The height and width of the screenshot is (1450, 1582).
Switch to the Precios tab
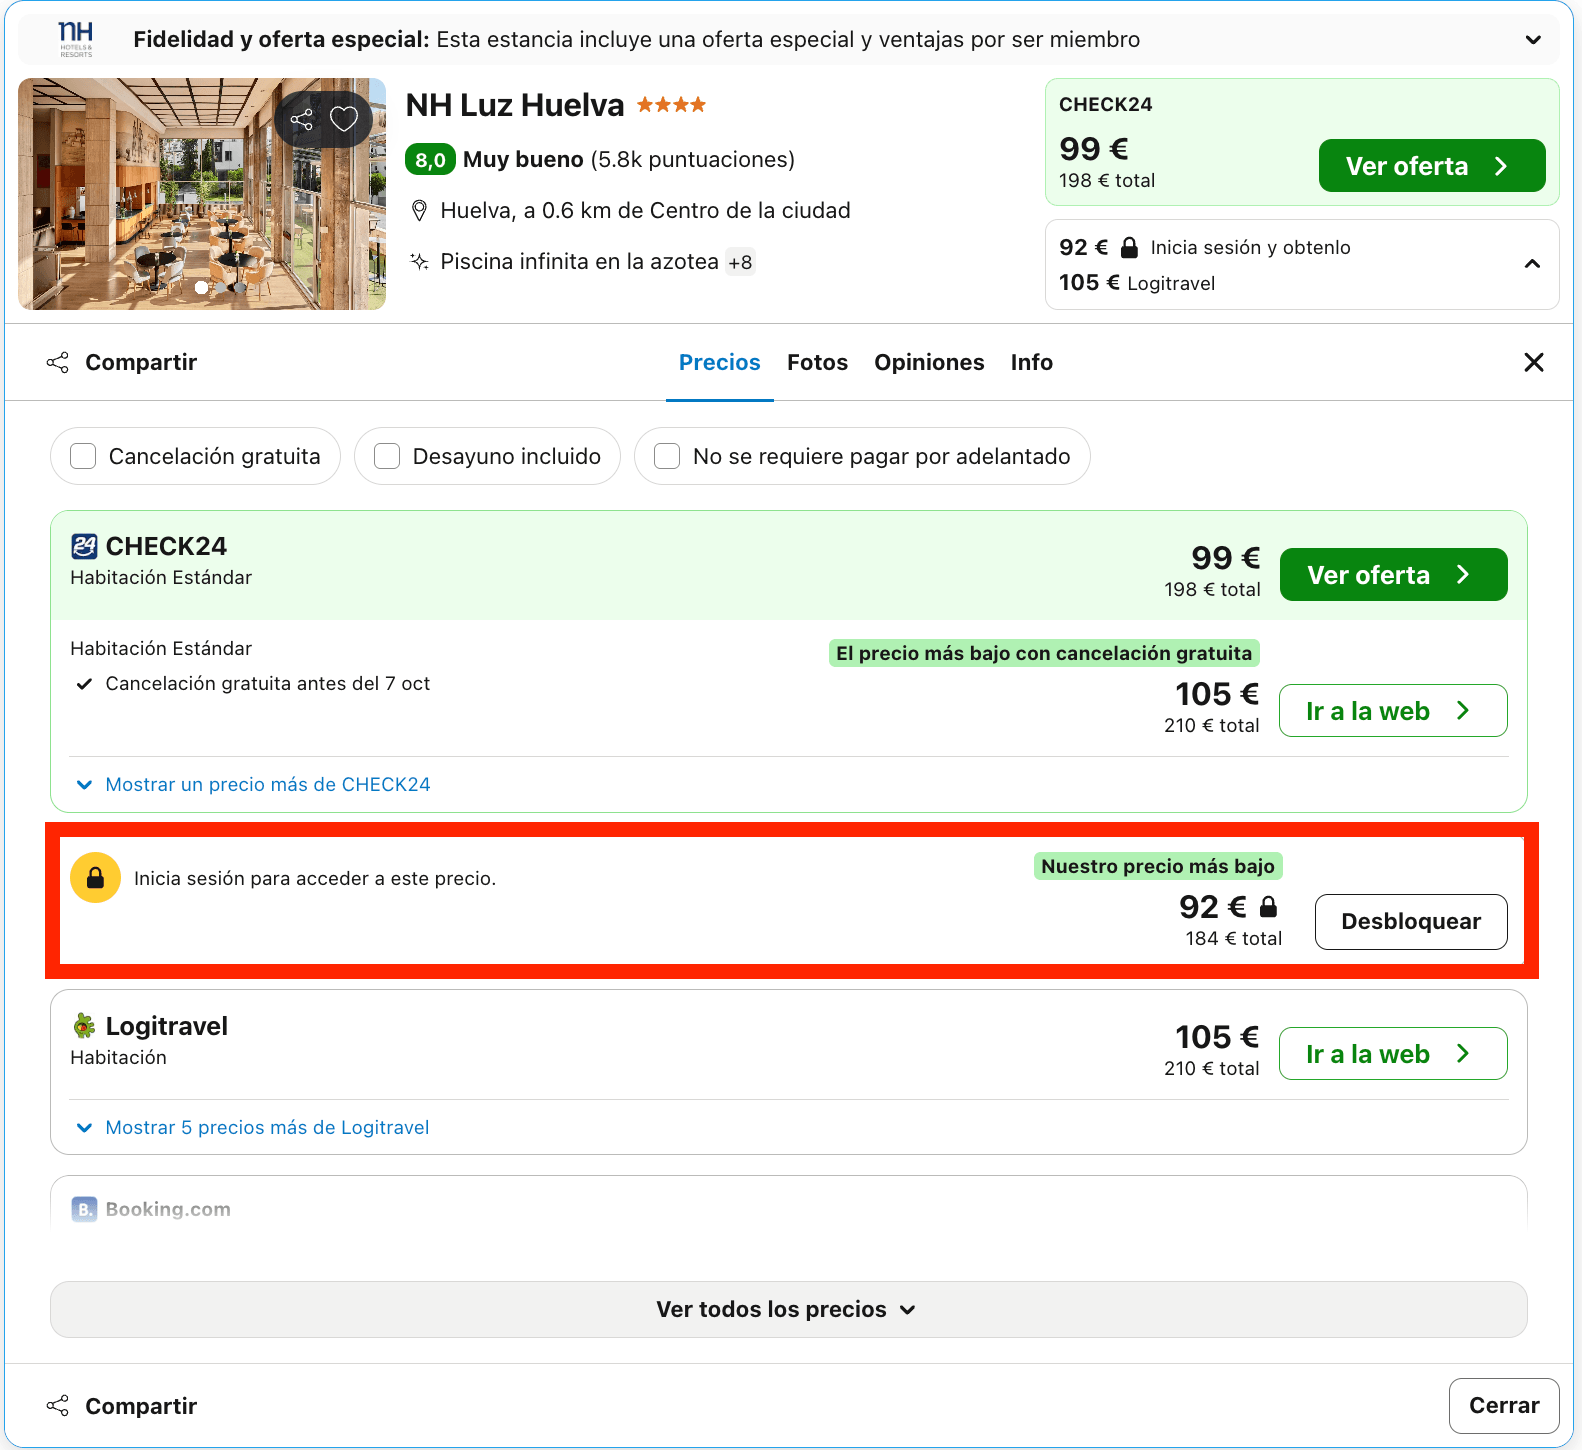coord(720,362)
